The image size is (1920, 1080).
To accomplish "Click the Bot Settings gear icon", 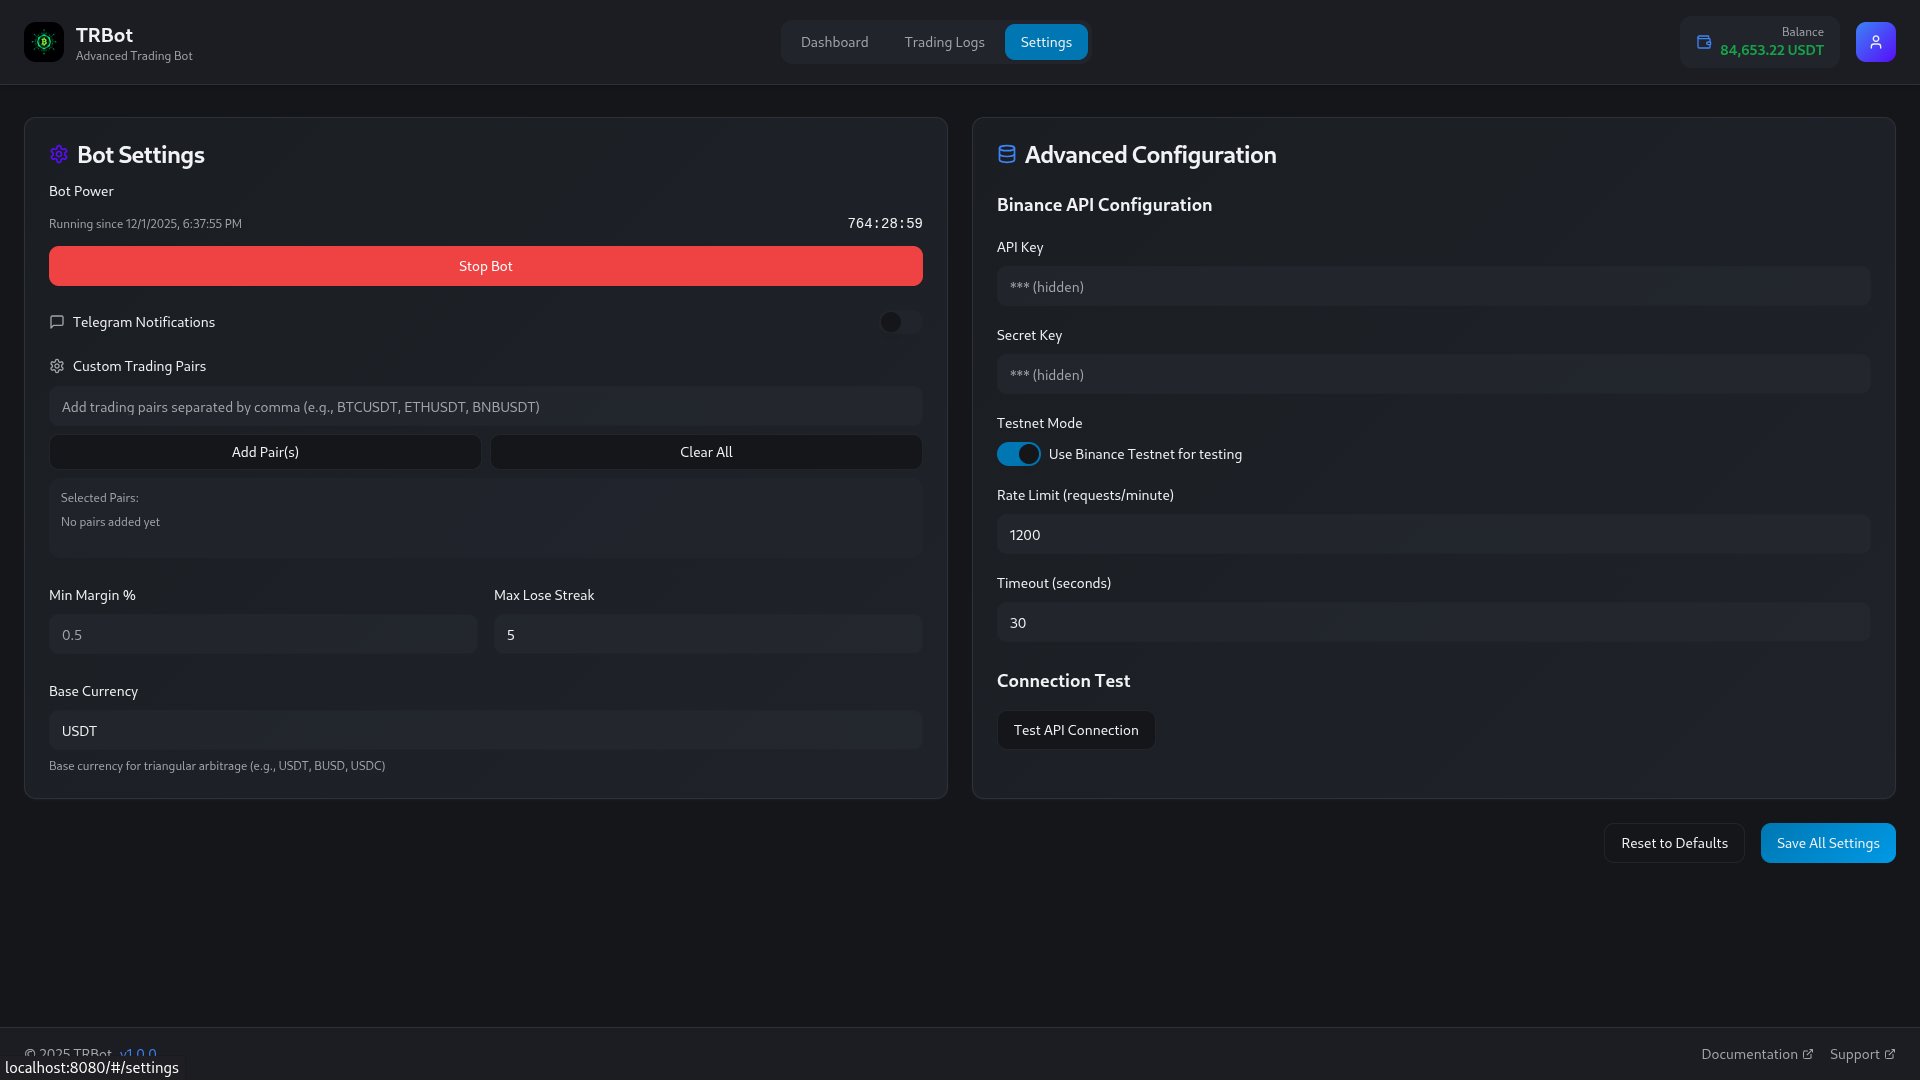I will 59,154.
